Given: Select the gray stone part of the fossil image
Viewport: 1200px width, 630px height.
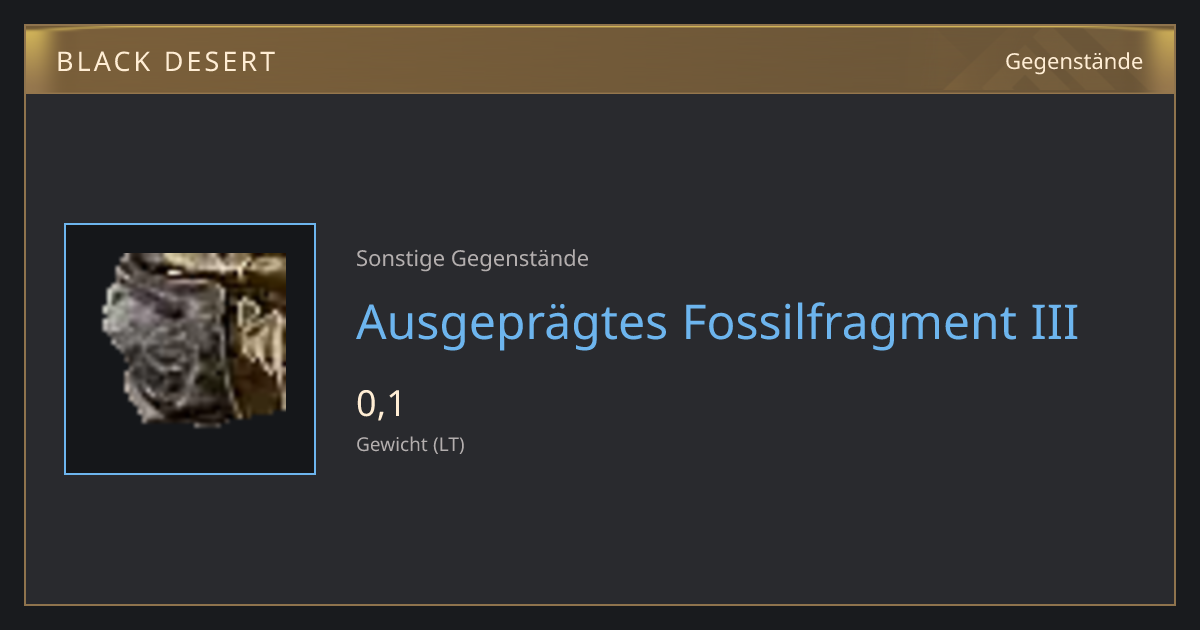Looking at the screenshot, I should 165,345.
